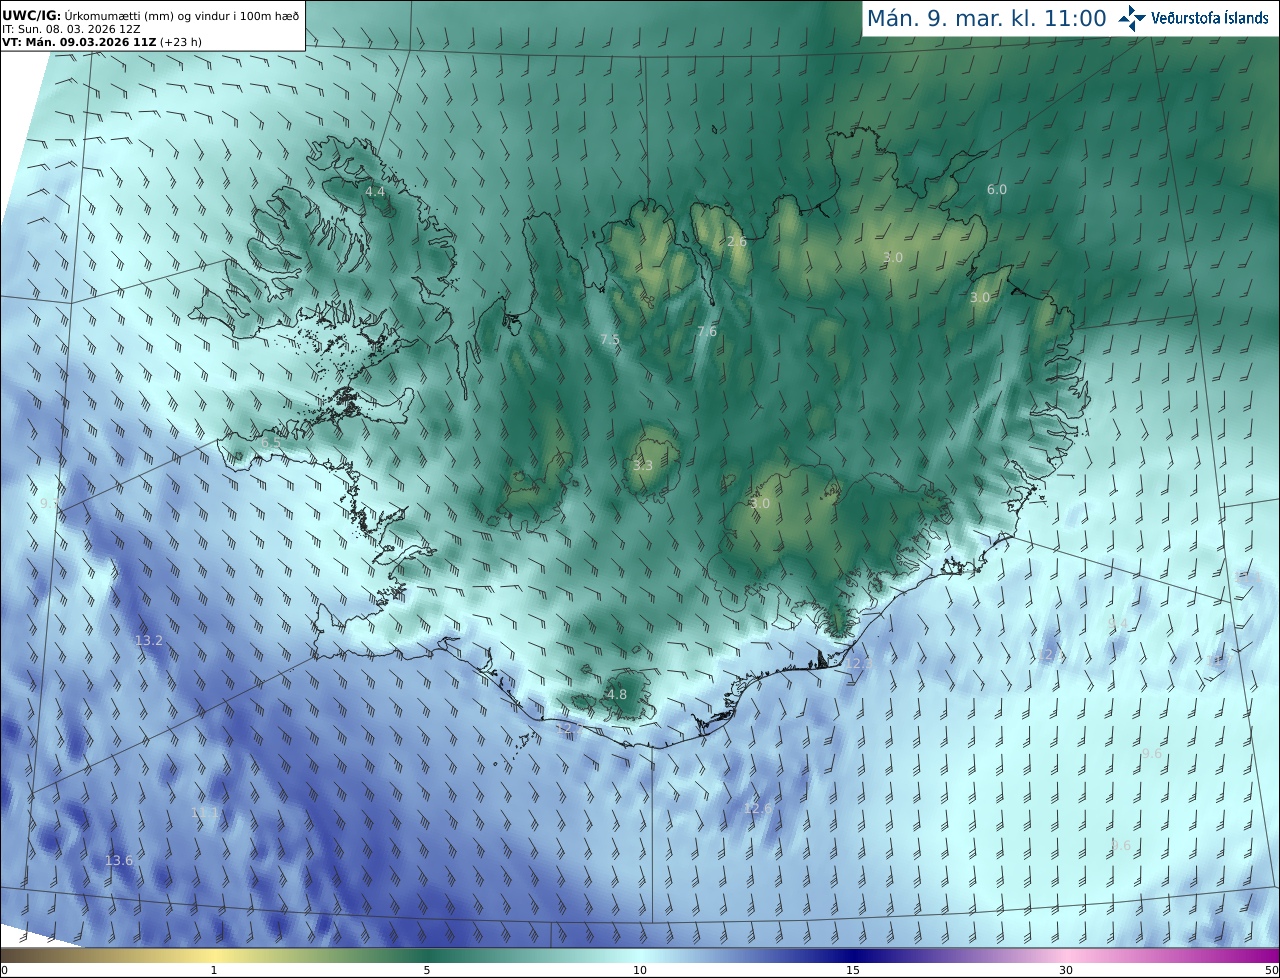1280x978 pixels.
Task: Click the 6.0 value off the northeast coast
Action: (x=997, y=189)
